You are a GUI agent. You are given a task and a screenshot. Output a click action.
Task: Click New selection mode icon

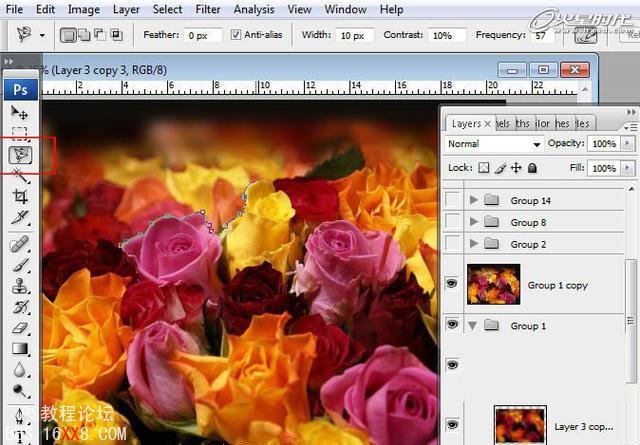click(x=68, y=35)
